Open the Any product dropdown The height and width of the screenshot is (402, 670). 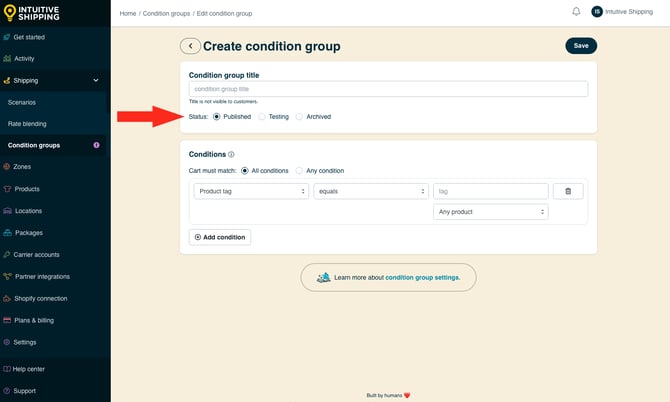(491, 211)
